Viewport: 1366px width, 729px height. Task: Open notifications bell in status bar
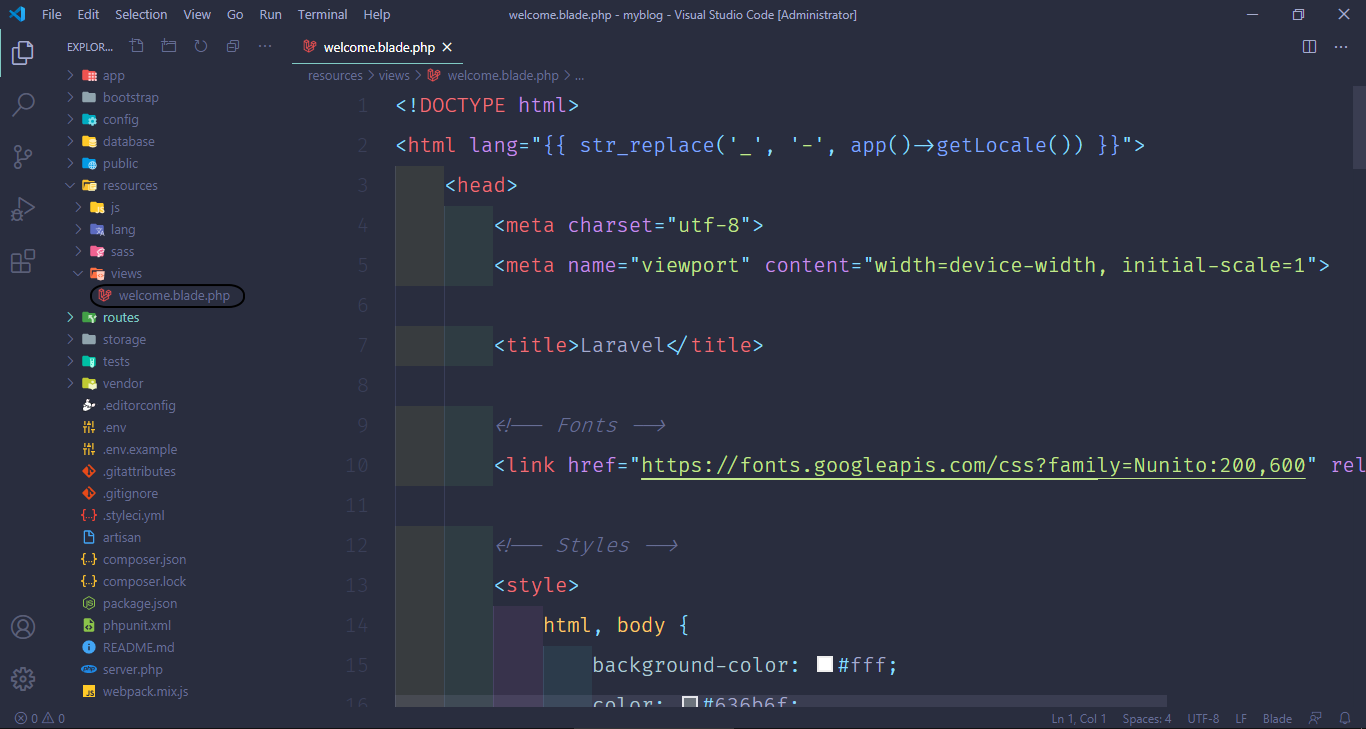(1345, 718)
